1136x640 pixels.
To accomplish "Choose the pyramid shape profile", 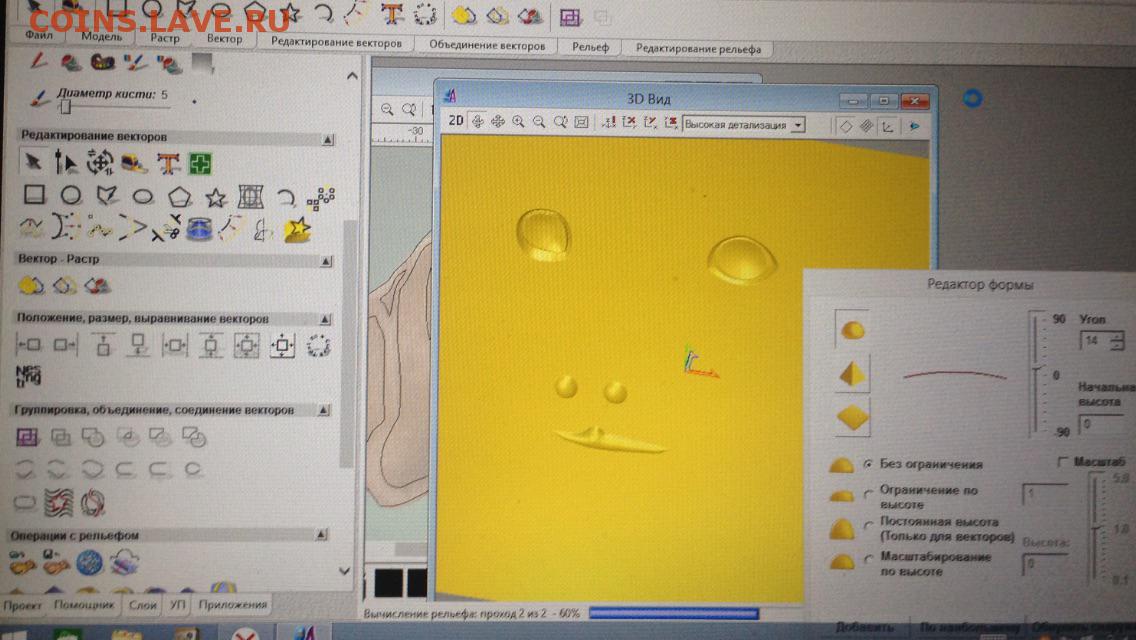I will [852, 374].
